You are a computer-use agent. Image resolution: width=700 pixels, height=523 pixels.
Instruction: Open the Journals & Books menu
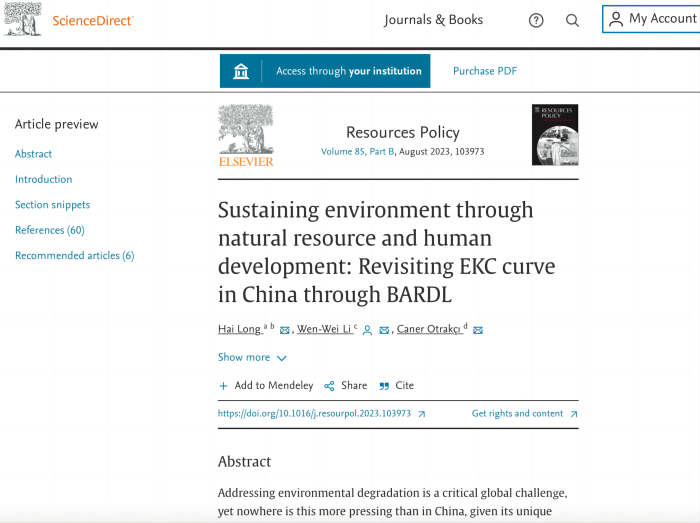tap(433, 20)
